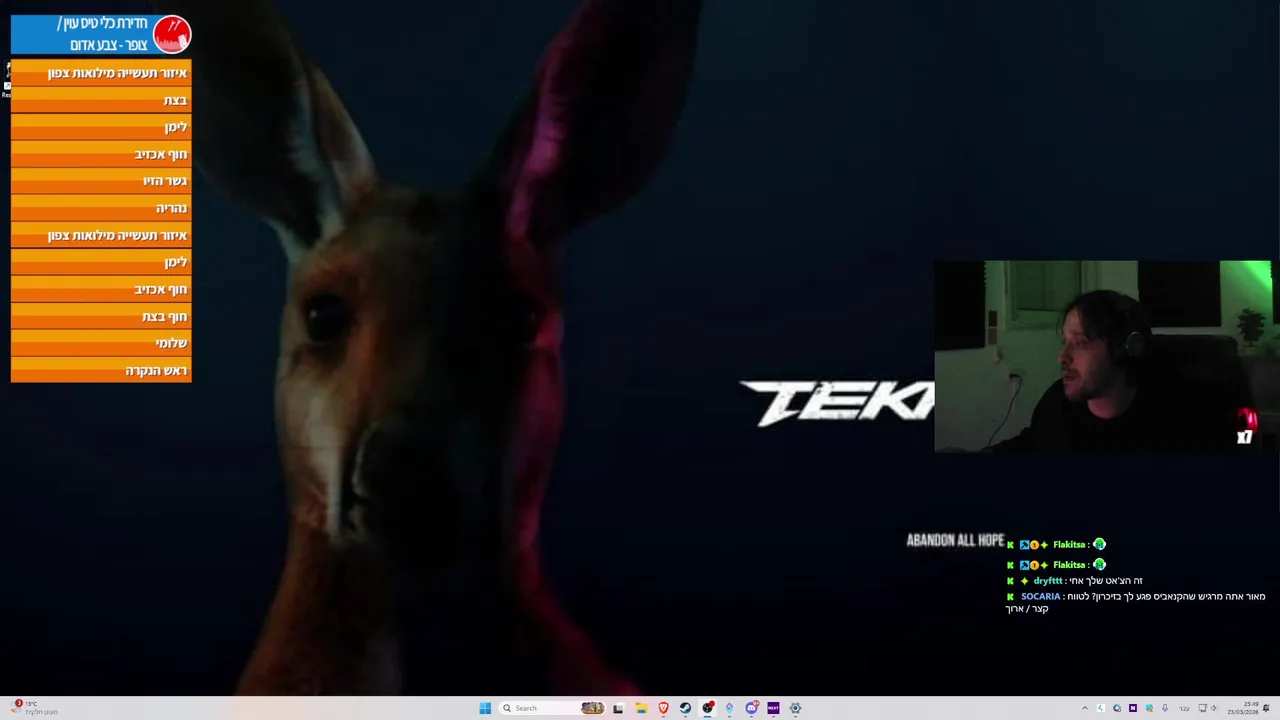The height and width of the screenshot is (720, 1280).
Task: Click the dryfttt chat username
Action: coord(1047,581)
